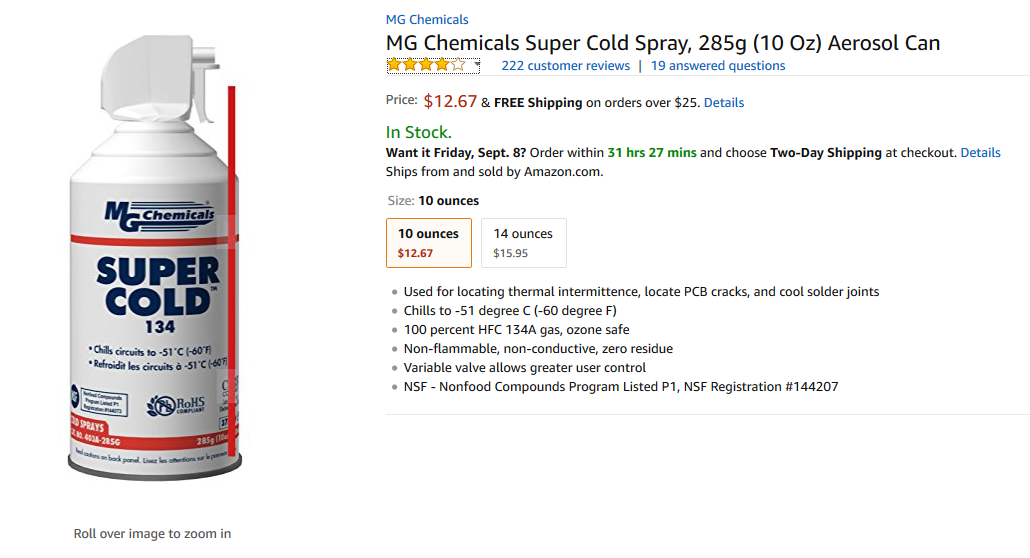This screenshot has width=1030, height=558.
Task: Choose the 14 ounces size option
Action: (523, 242)
